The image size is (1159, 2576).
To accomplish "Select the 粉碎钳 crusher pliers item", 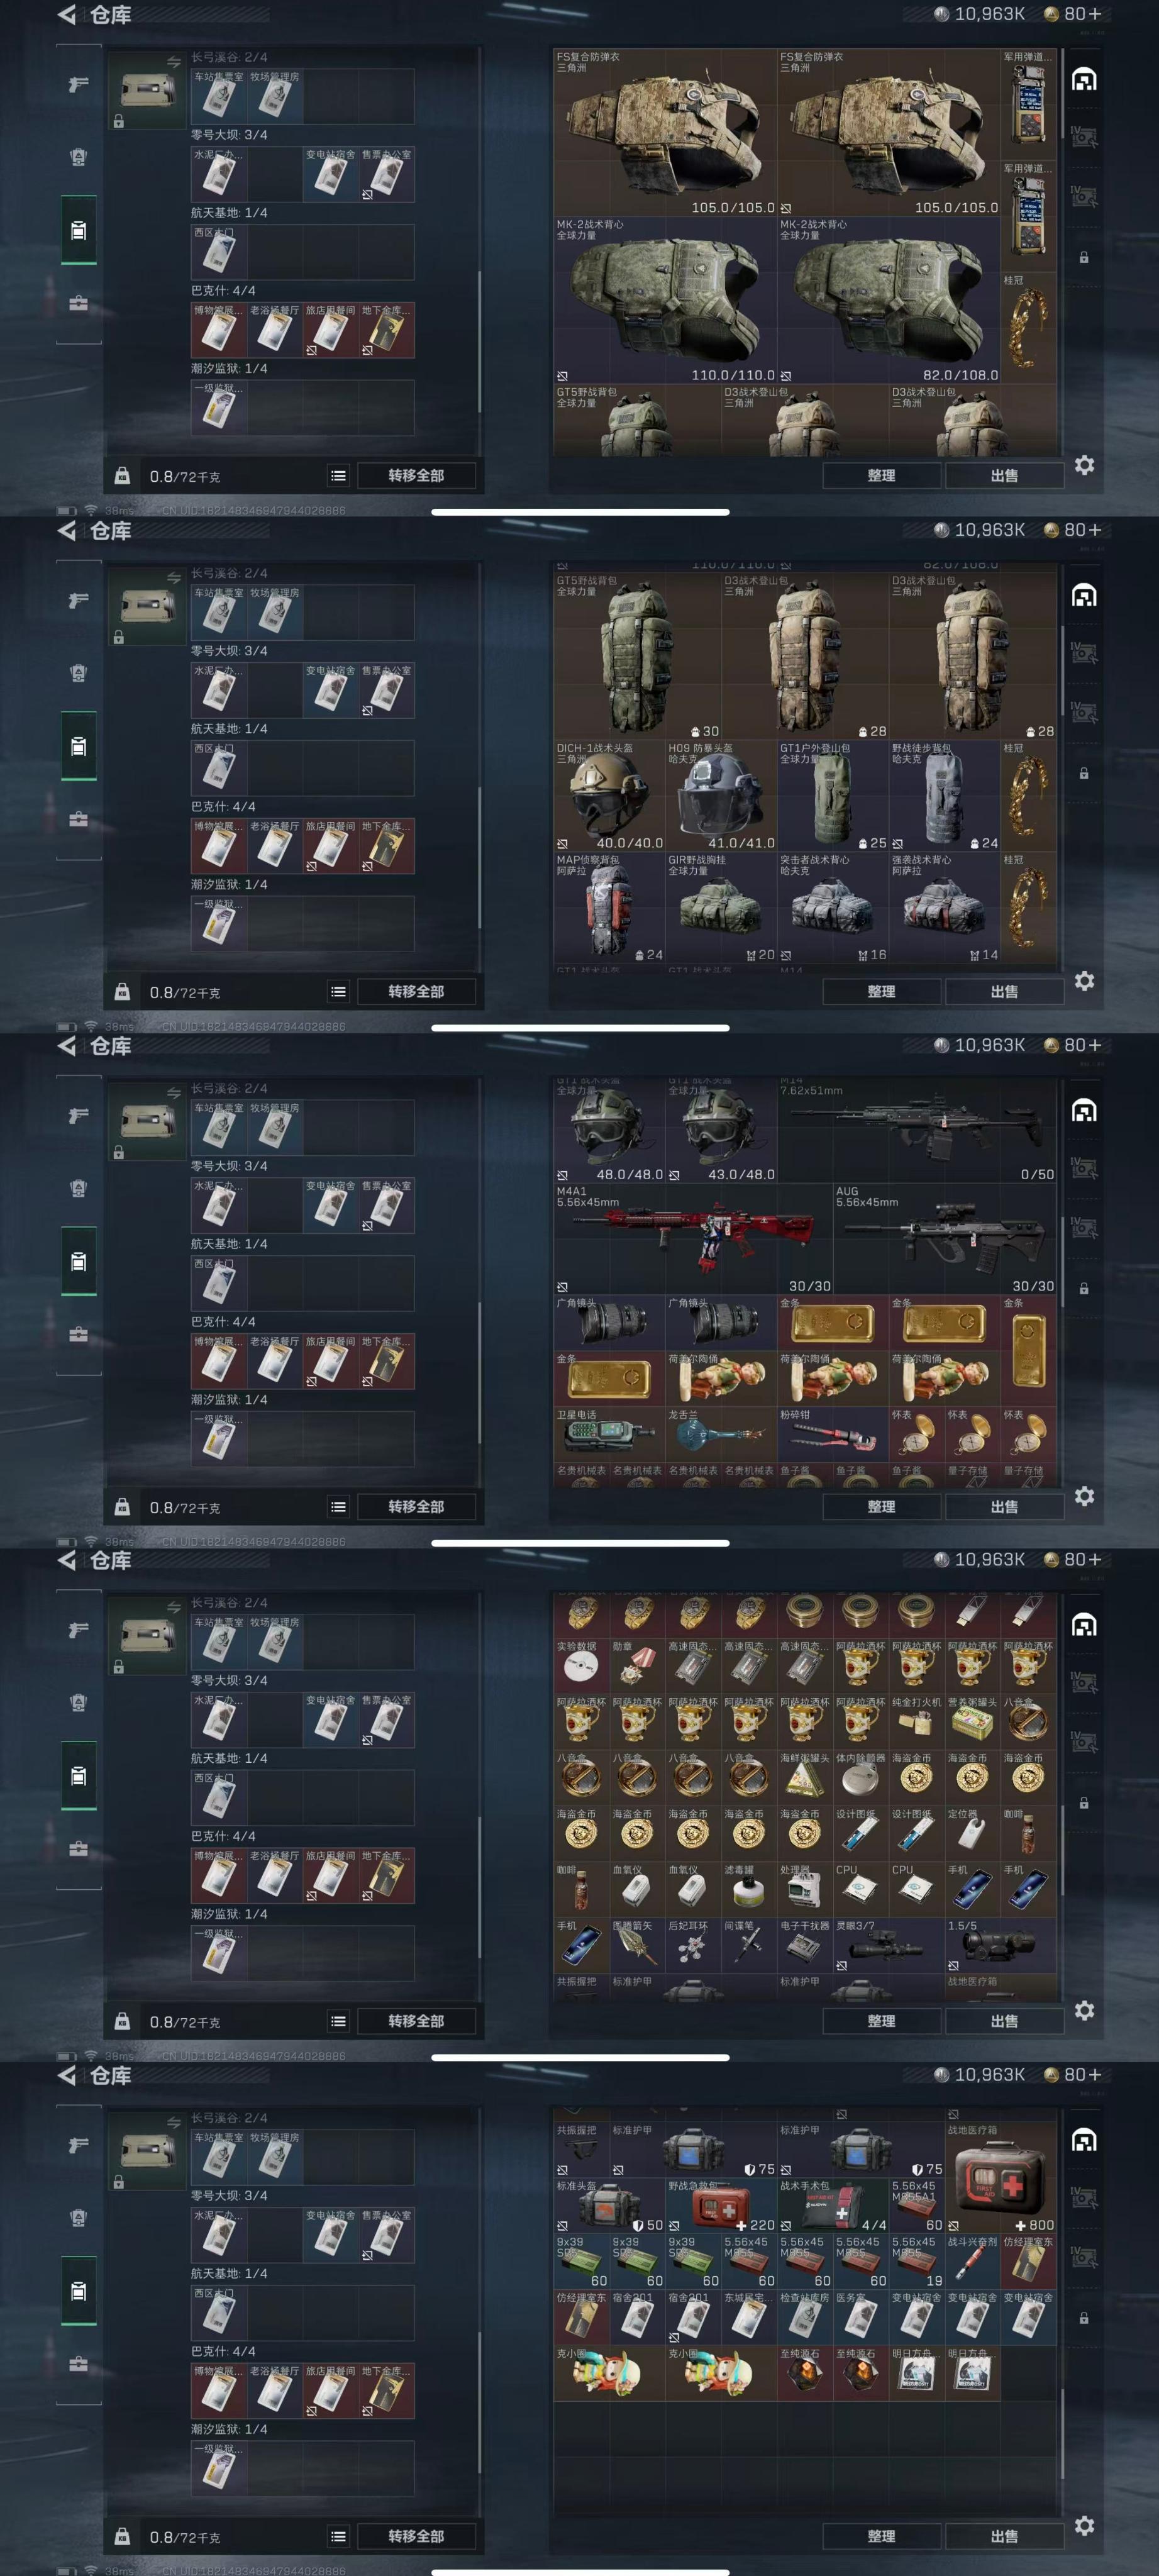I will click(832, 1435).
